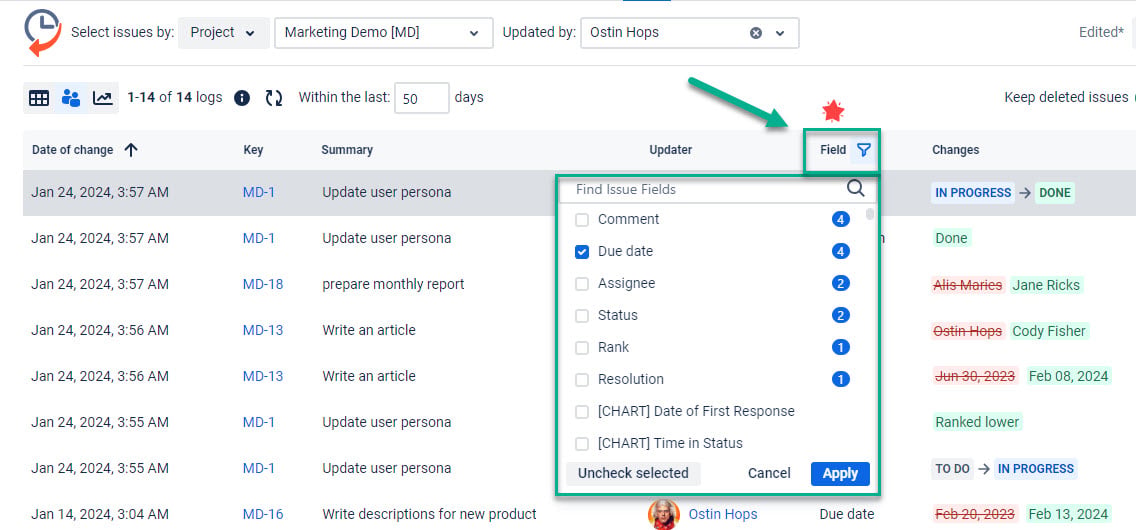Click the Uncheck selected button
Screen dimensions: 1136x530
tap(633, 474)
